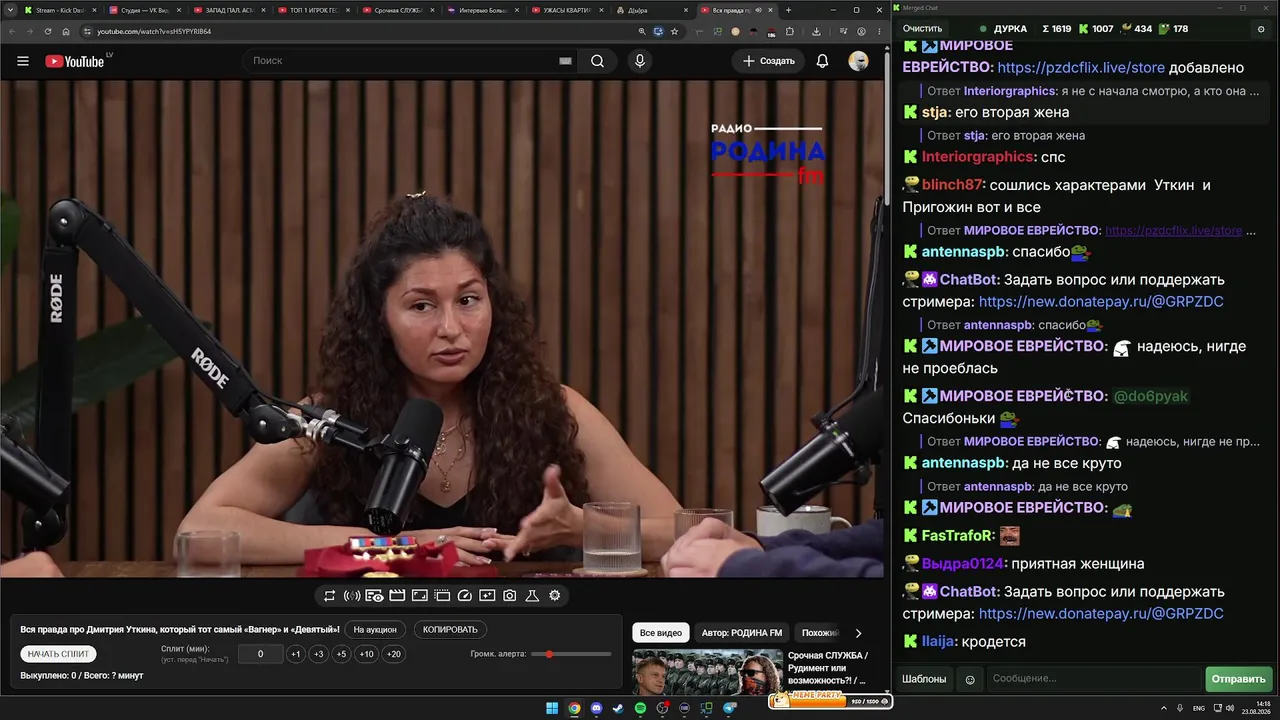Add +10 minutes to the split
1280x720 pixels.
(367, 654)
